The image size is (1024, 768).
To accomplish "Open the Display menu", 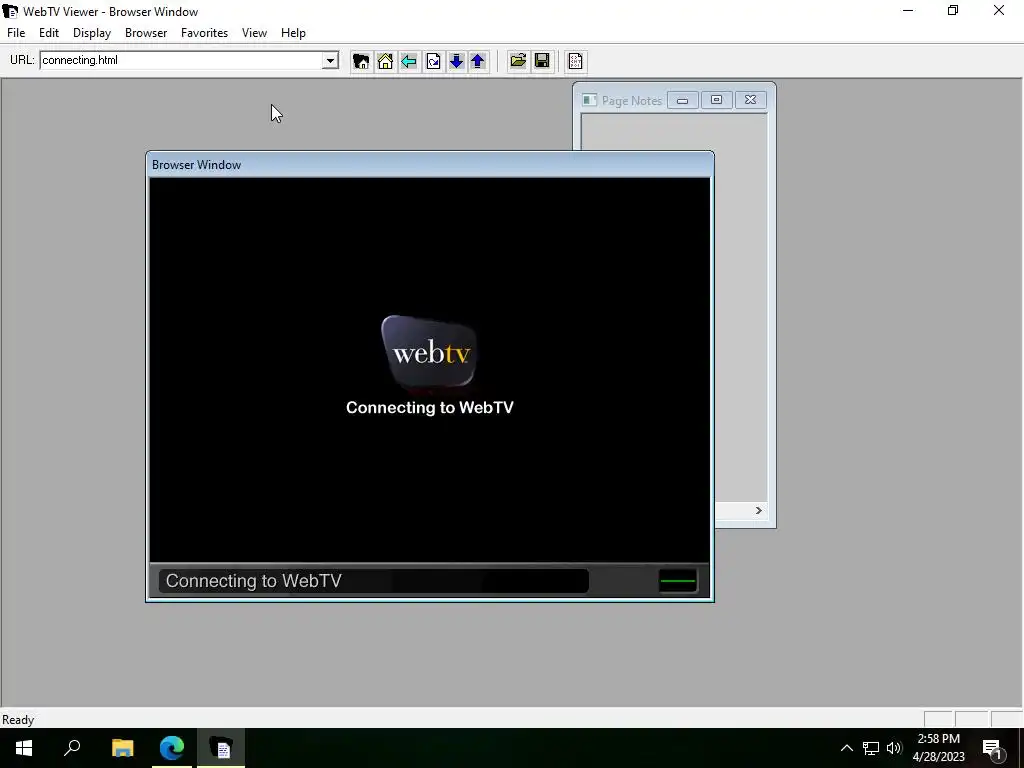I will (x=92, y=33).
